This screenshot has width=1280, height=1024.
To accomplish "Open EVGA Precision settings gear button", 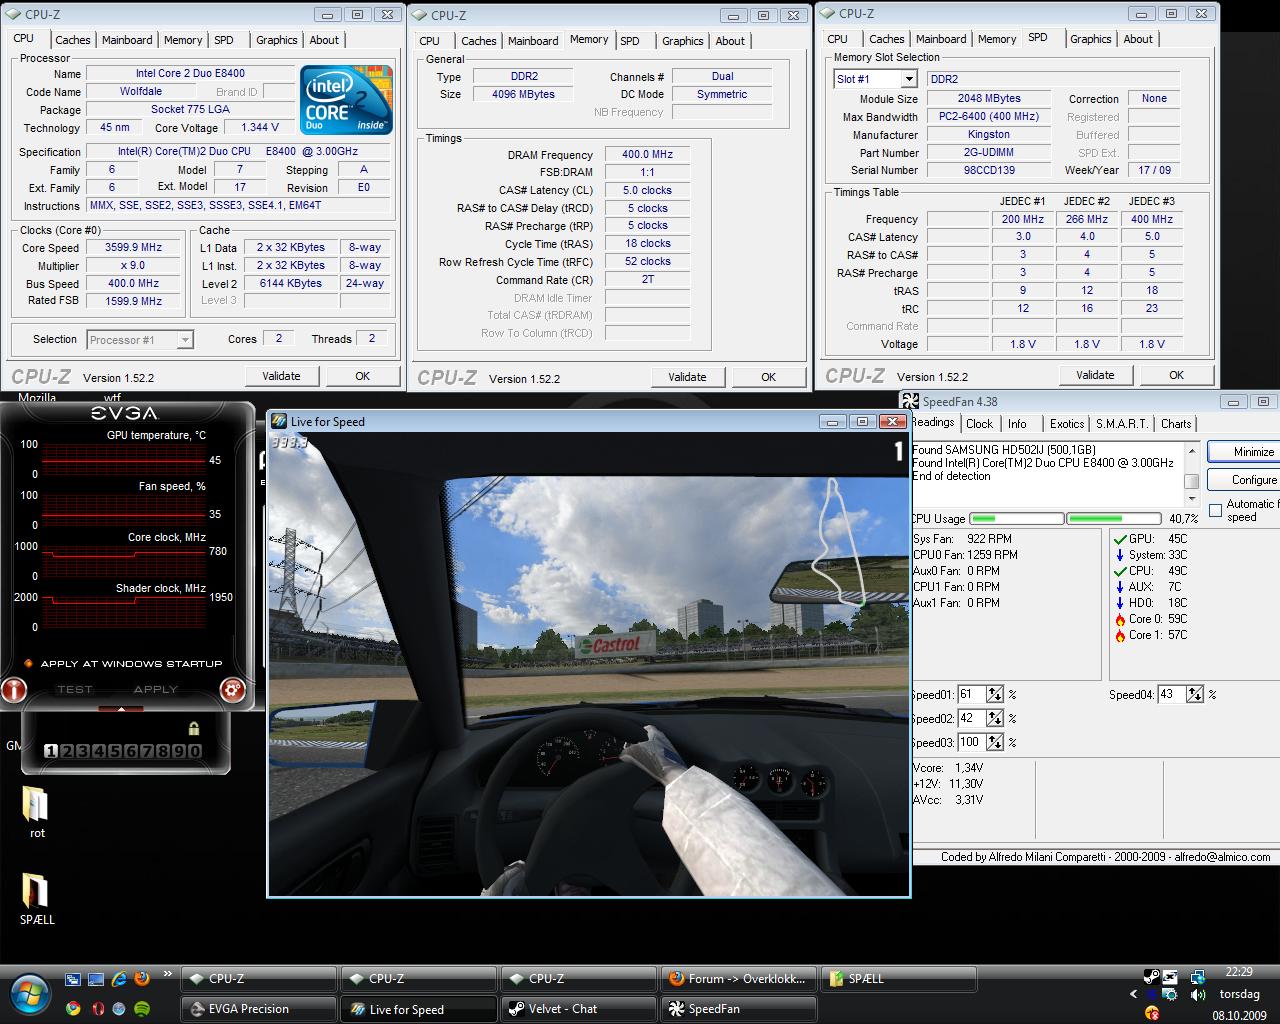I will [x=232, y=689].
